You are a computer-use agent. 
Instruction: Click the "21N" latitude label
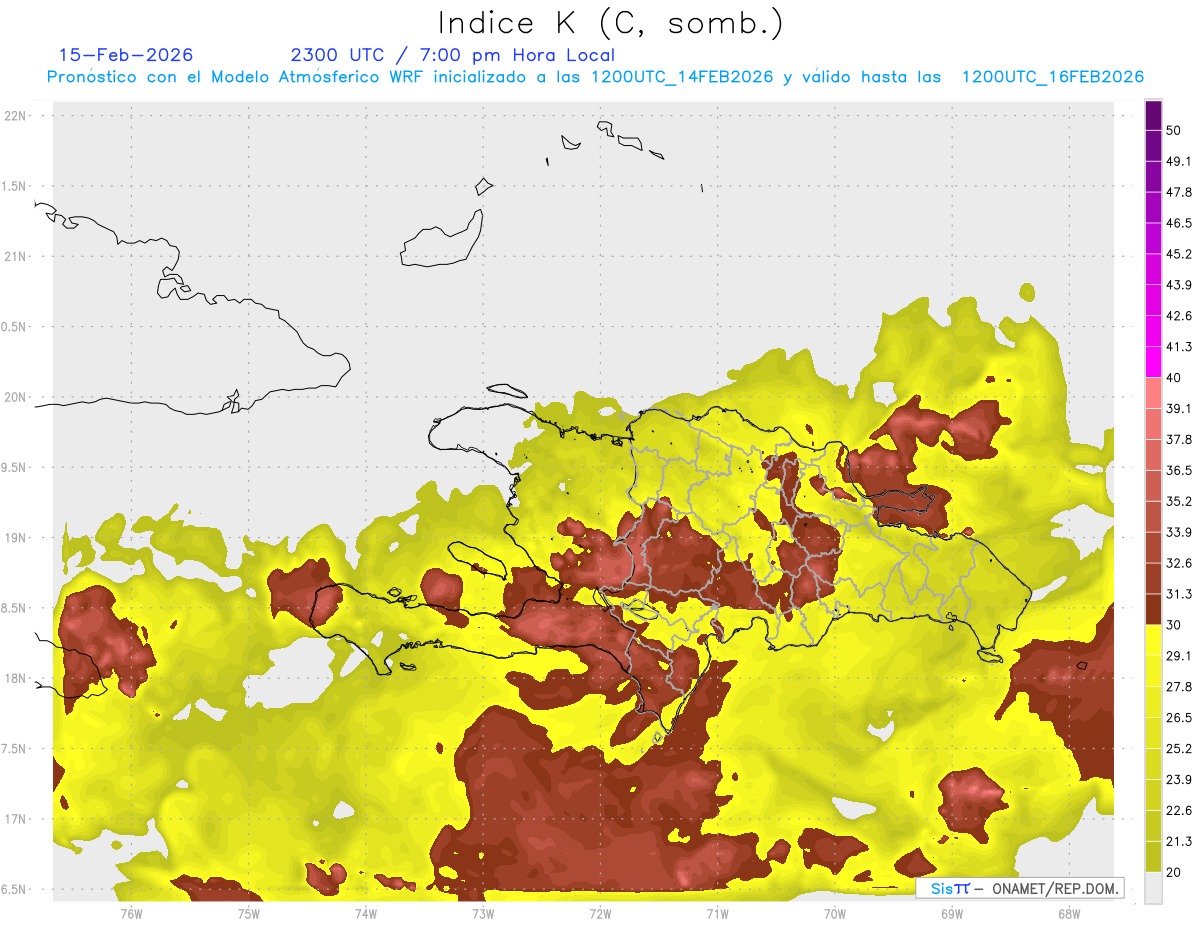point(16,256)
